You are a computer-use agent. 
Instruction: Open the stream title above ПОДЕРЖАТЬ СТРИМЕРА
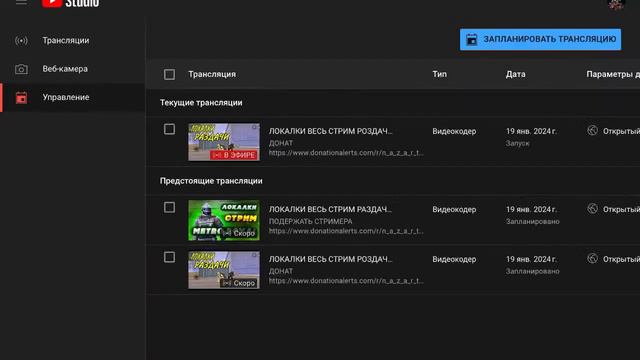[330, 209]
